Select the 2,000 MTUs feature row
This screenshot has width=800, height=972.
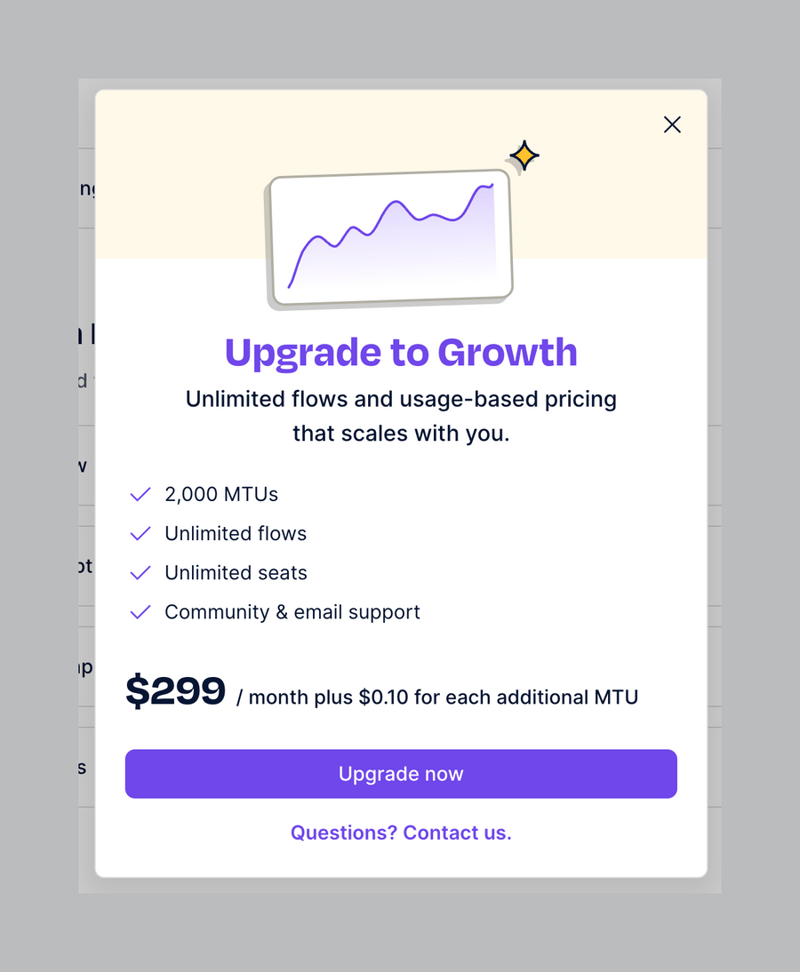(x=221, y=494)
